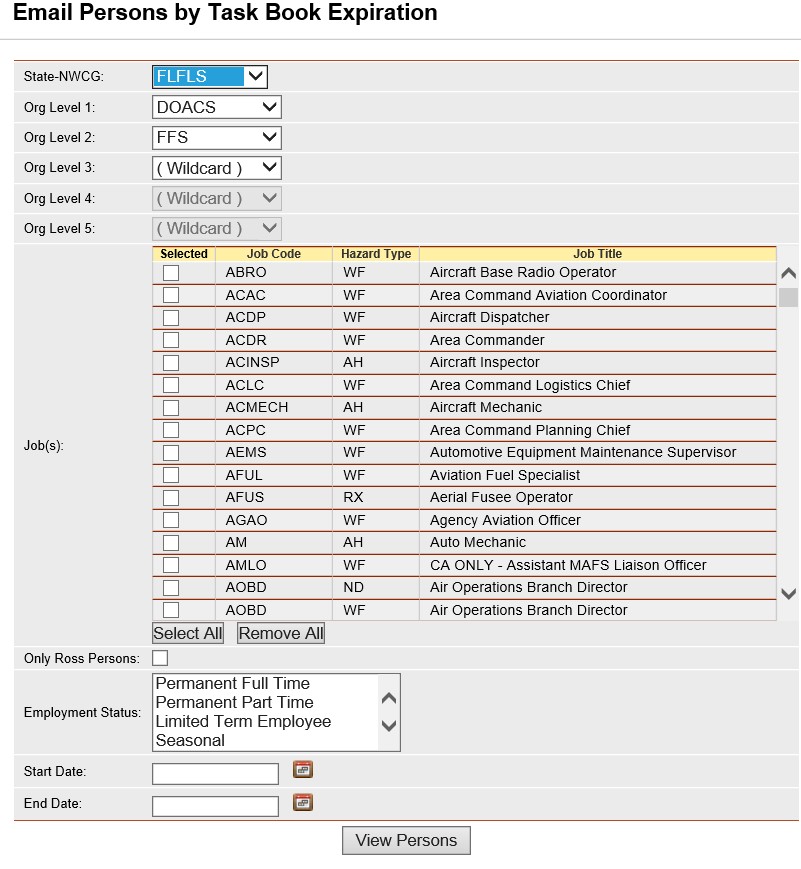801x869 pixels.
Task: Check the AOBD WF hazard type checkbox
Action: (171, 610)
